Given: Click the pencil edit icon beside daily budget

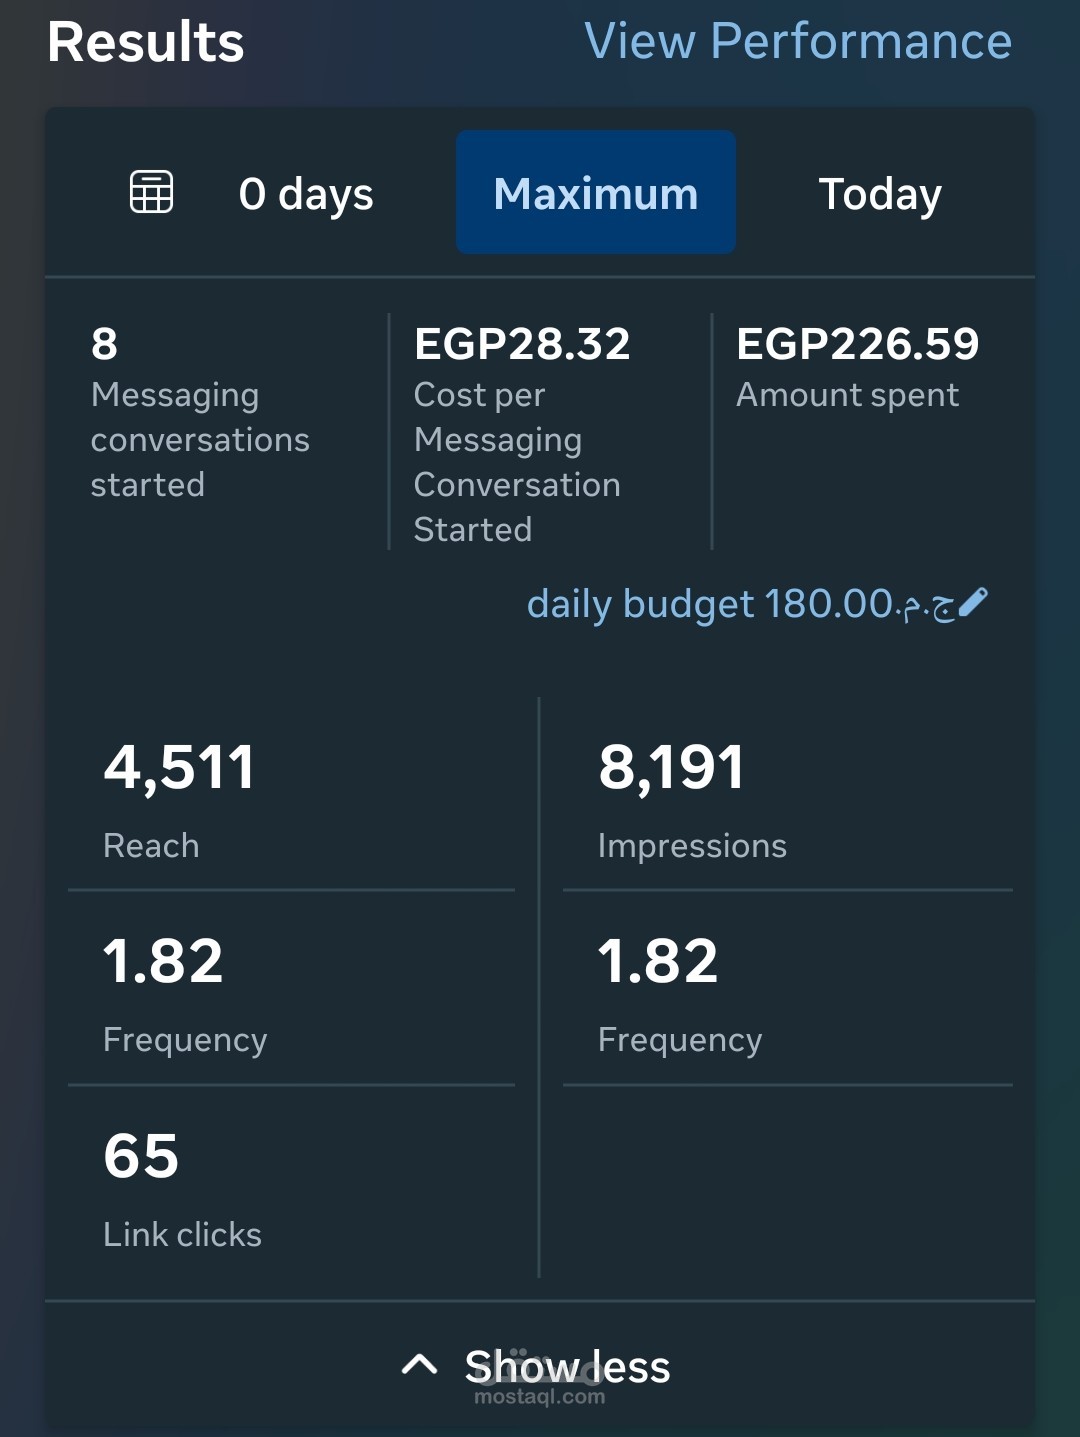Looking at the screenshot, I should click(973, 602).
